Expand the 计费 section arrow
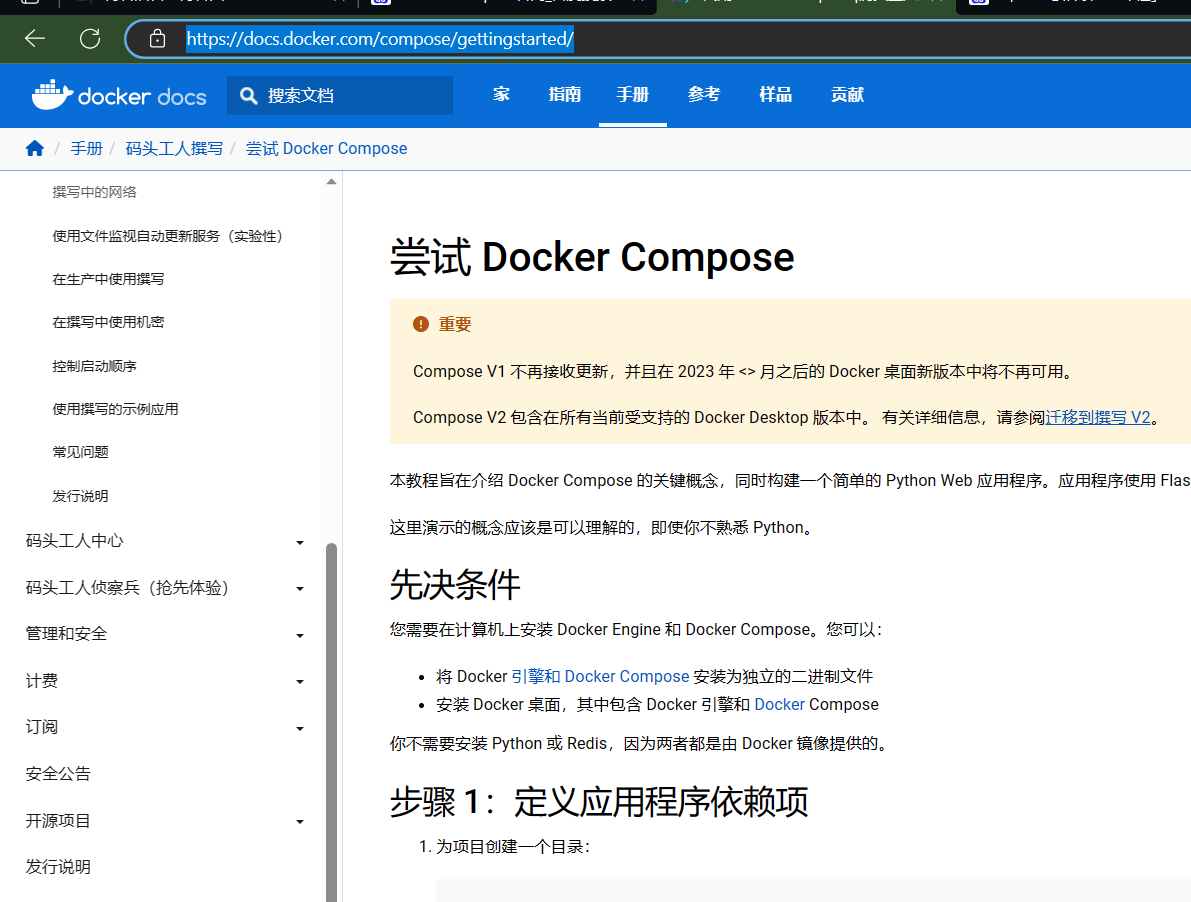 (x=300, y=682)
